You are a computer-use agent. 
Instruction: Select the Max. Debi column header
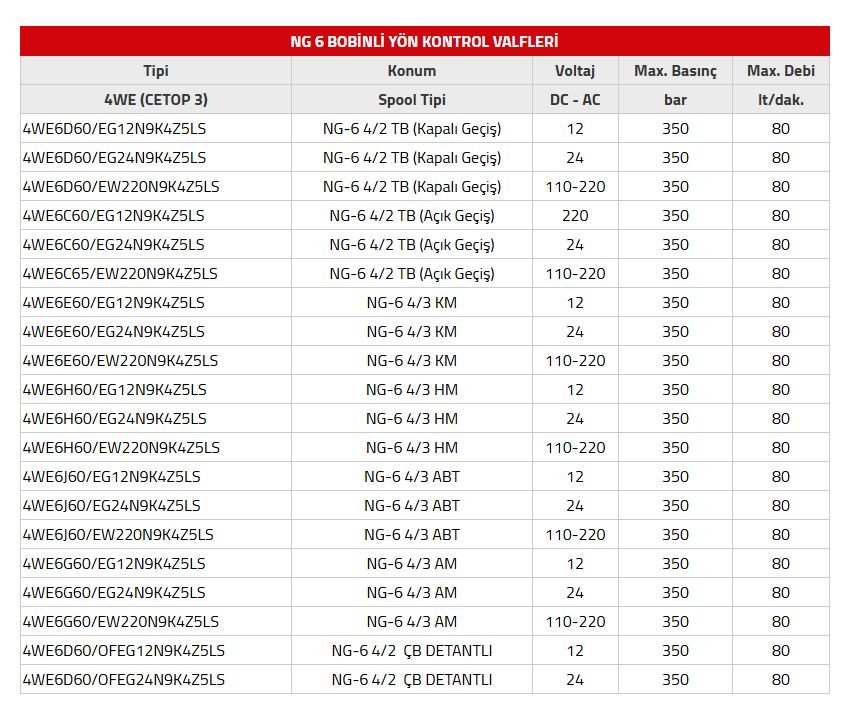780,71
